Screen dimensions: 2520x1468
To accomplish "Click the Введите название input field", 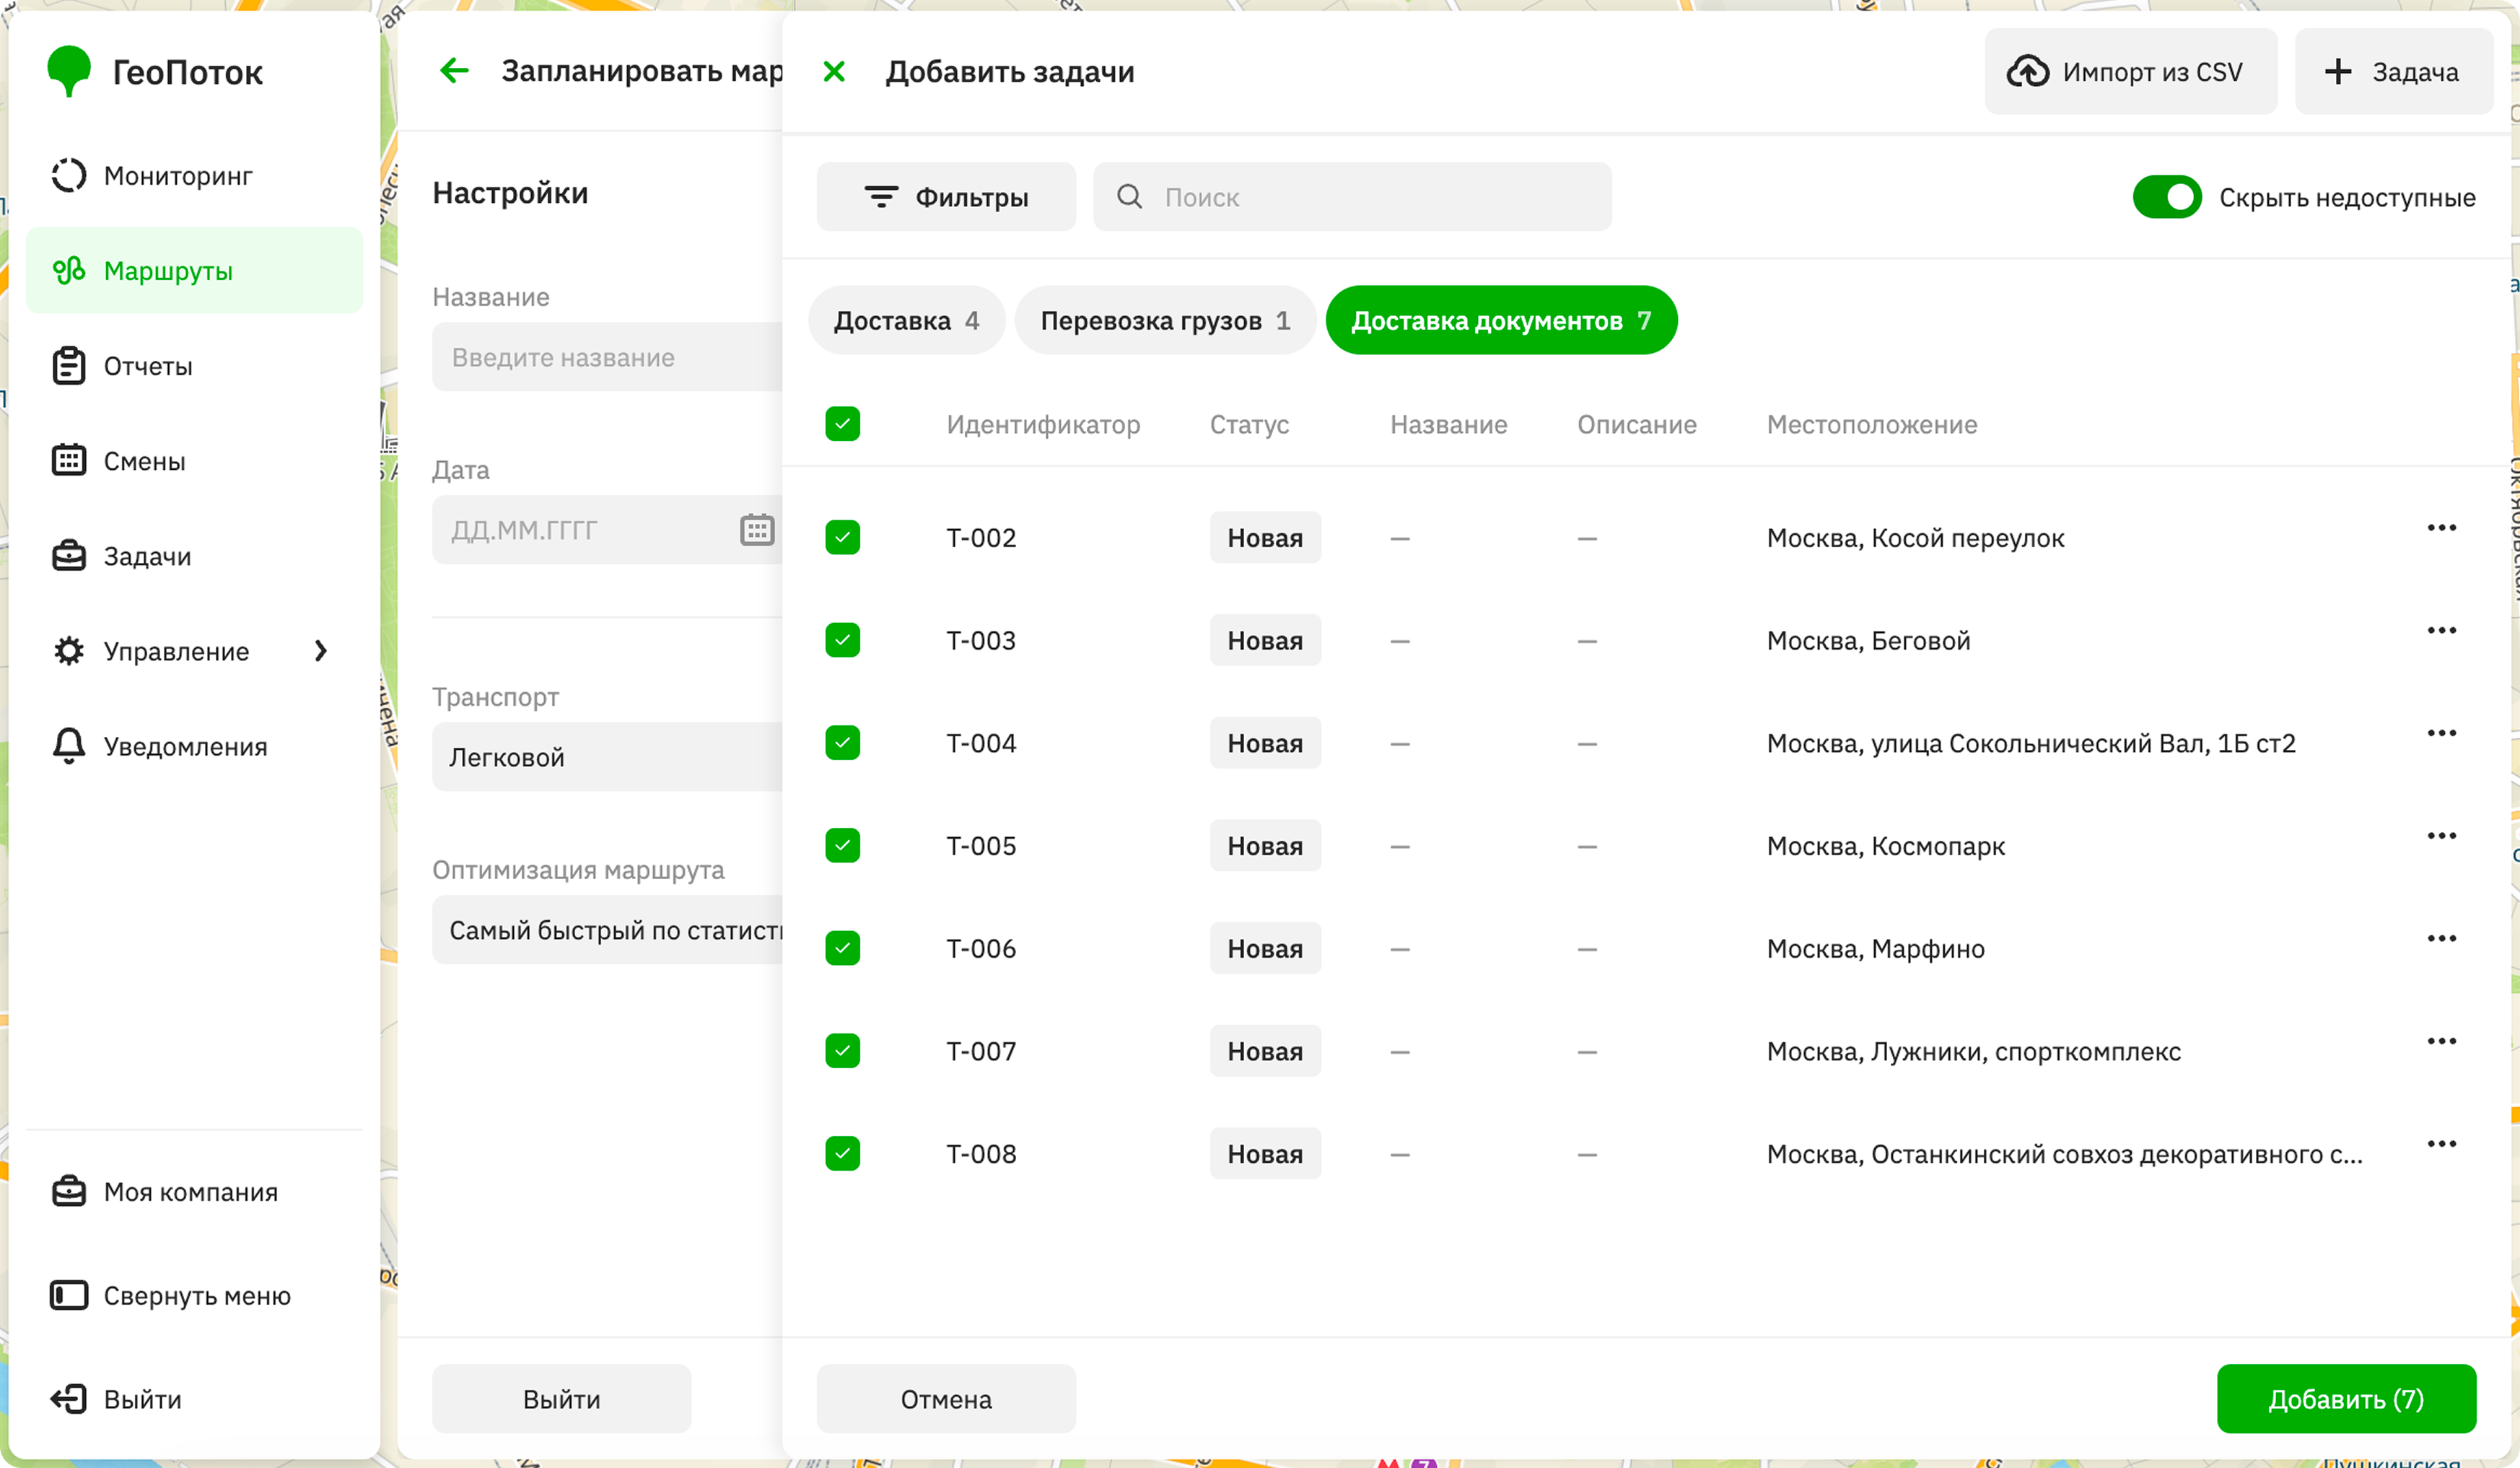I will pyautogui.click(x=607, y=357).
